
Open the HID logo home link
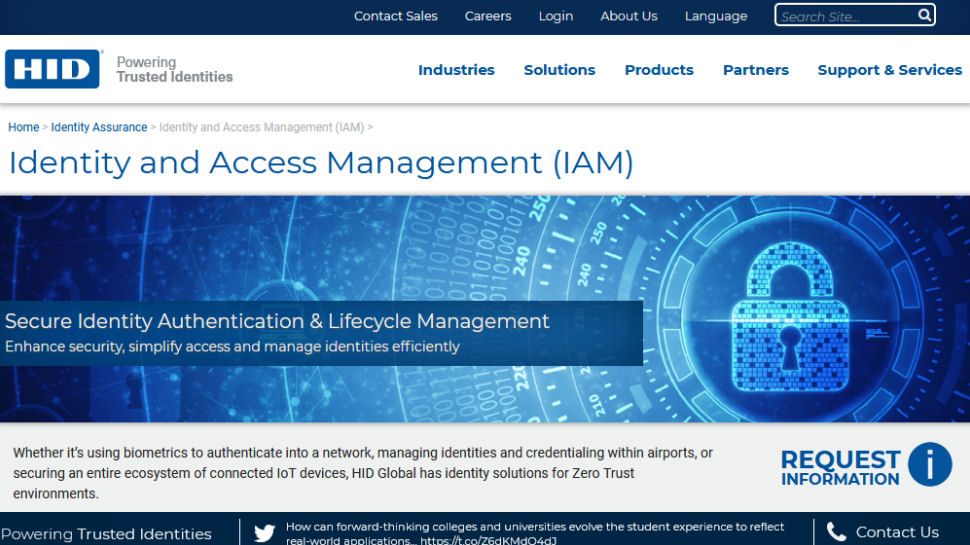click(x=52, y=69)
